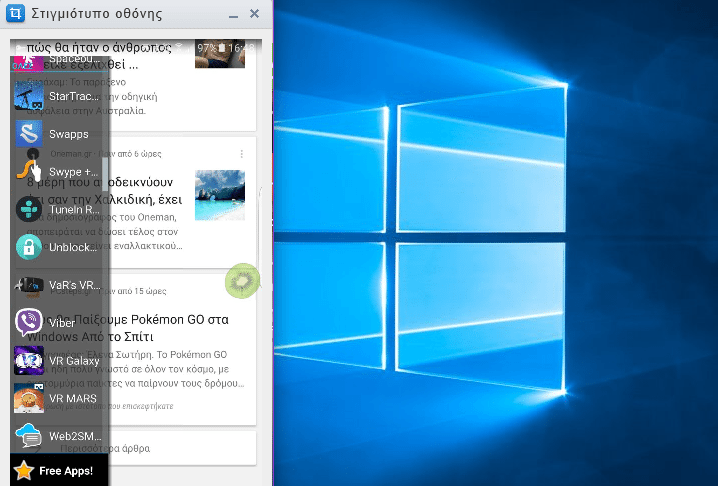Tap the Free Apps! star button
This screenshot has height=486, width=718.
(x=59, y=470)
